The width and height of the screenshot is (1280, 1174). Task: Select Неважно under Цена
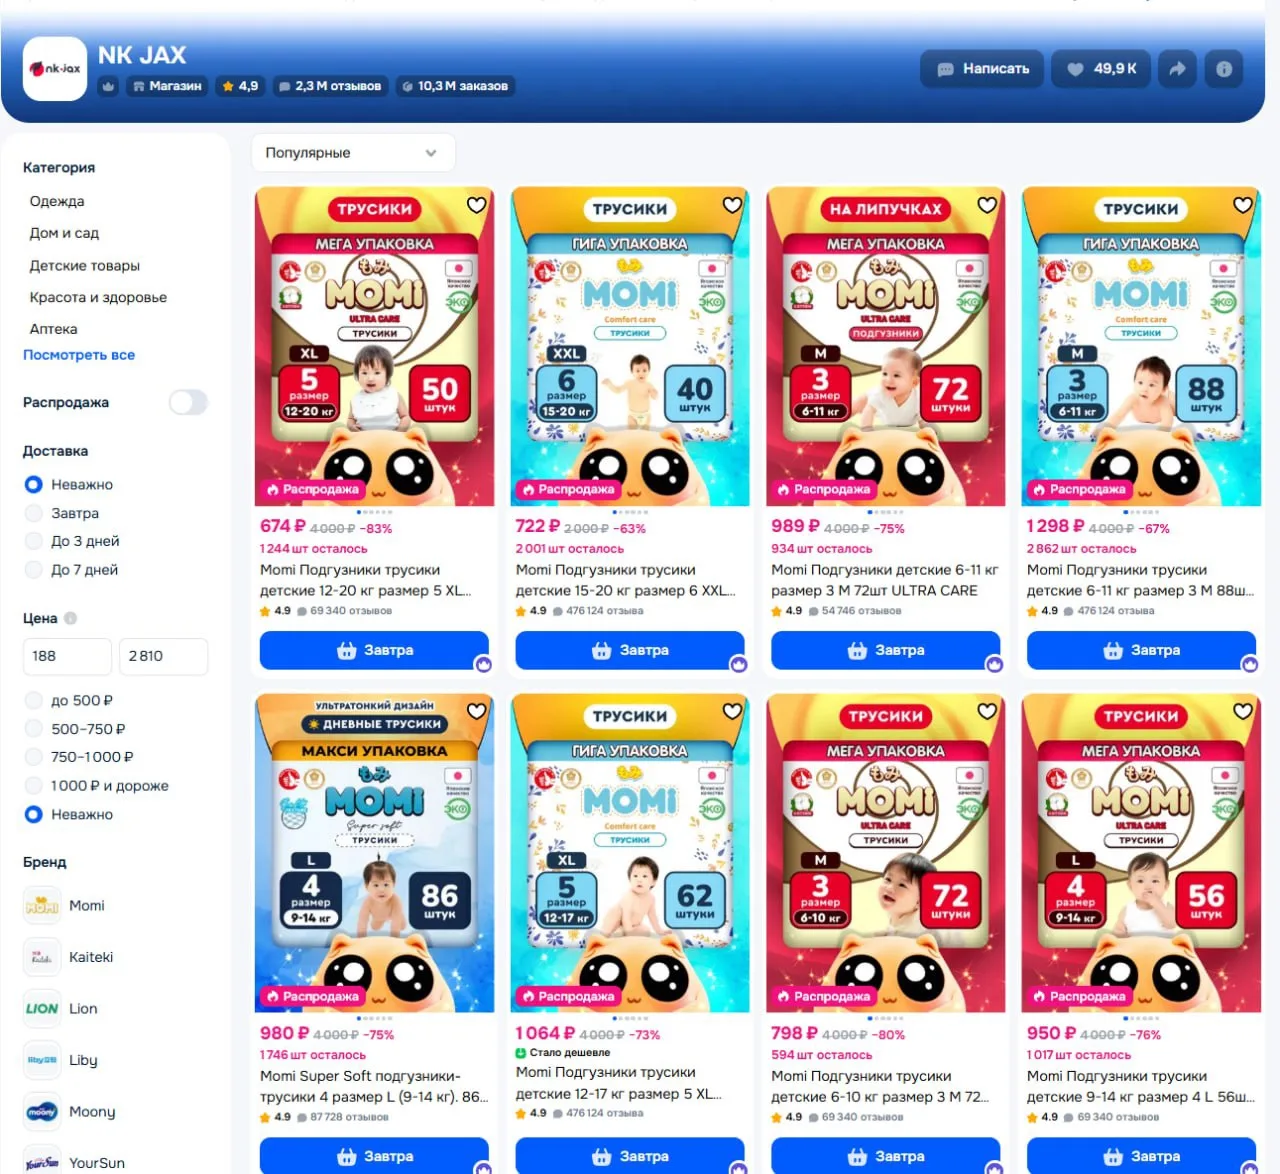(x=33, y=814)
